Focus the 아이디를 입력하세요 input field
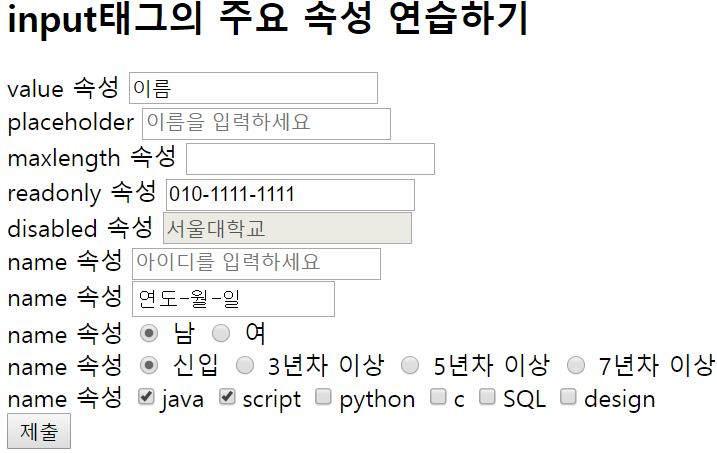 [x=256, y=264]
